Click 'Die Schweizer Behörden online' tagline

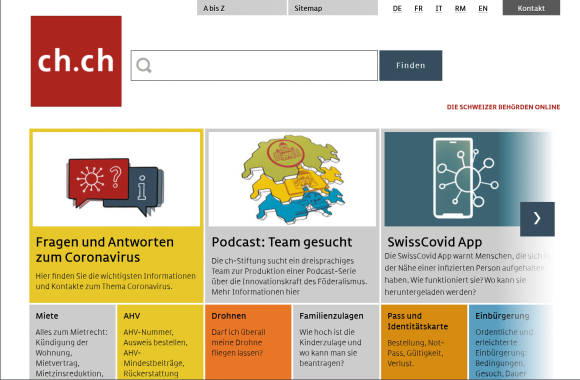pos(503,107)
